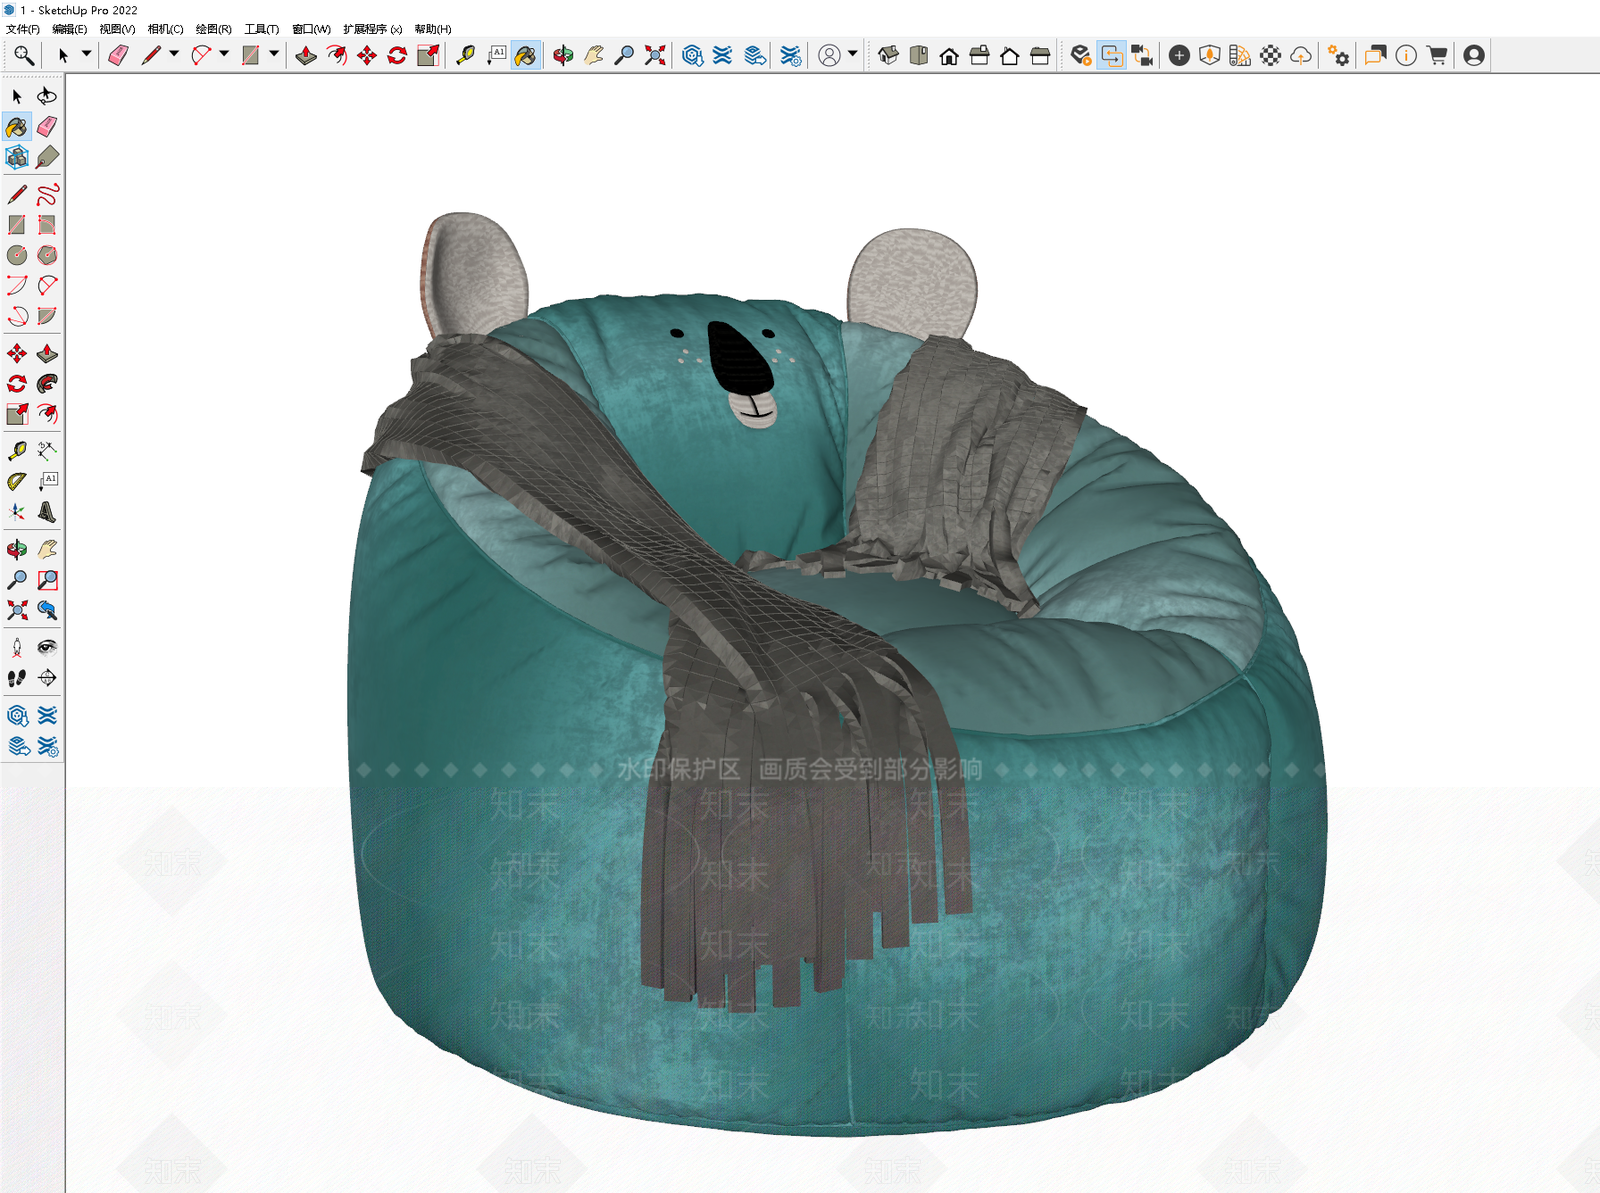Click the Add Location plus icon
This screenshot has height=1193, width=1600.
(1179, 55)
